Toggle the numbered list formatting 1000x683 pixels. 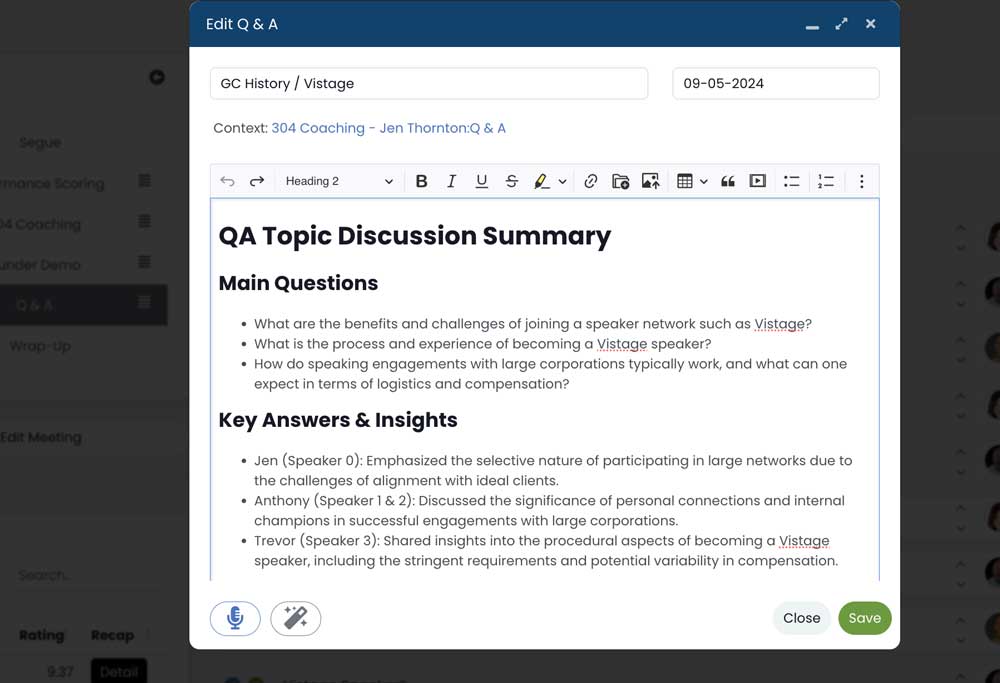pyautogui.click(x=826, y=181)
